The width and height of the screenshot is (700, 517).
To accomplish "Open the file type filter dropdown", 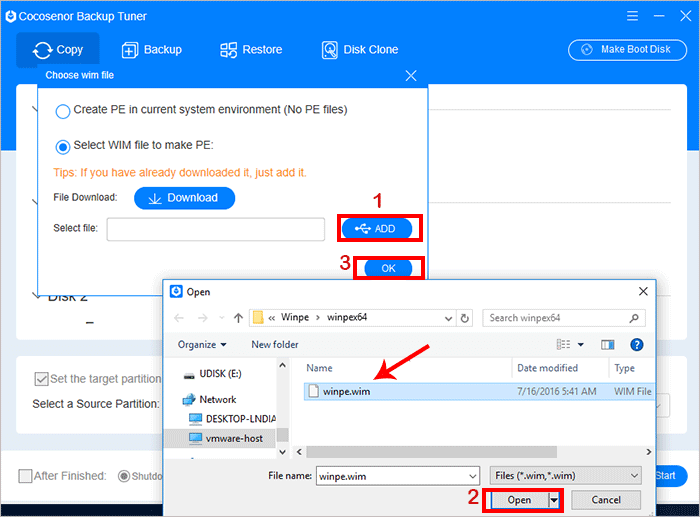I will point(566,476).
